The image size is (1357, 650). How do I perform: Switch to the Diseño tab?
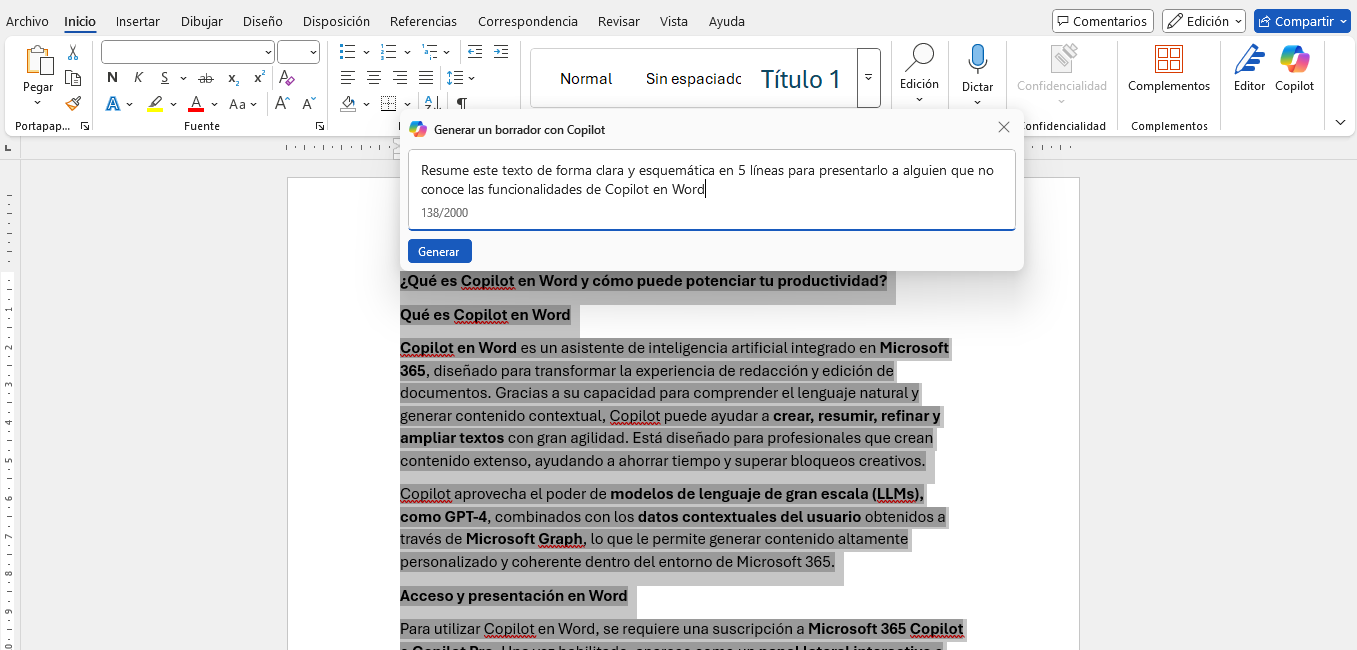(x=263, y=21)
